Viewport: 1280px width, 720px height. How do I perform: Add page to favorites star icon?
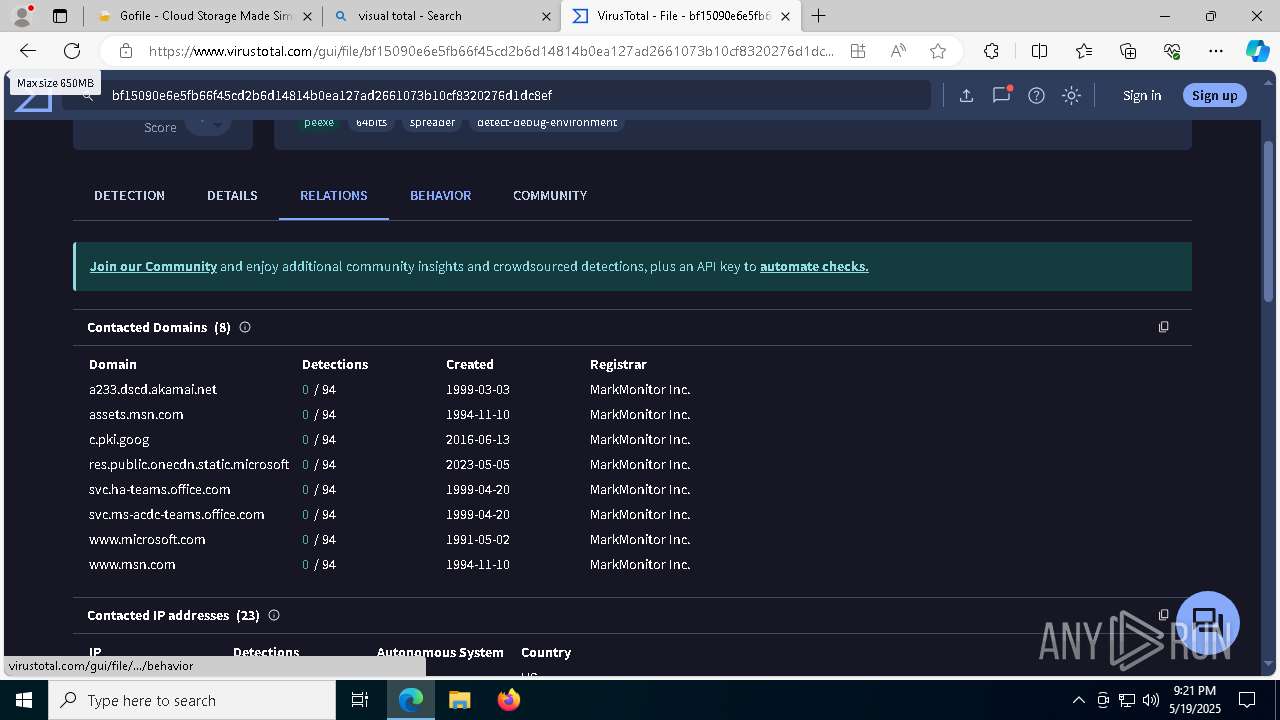click(938, 51)
